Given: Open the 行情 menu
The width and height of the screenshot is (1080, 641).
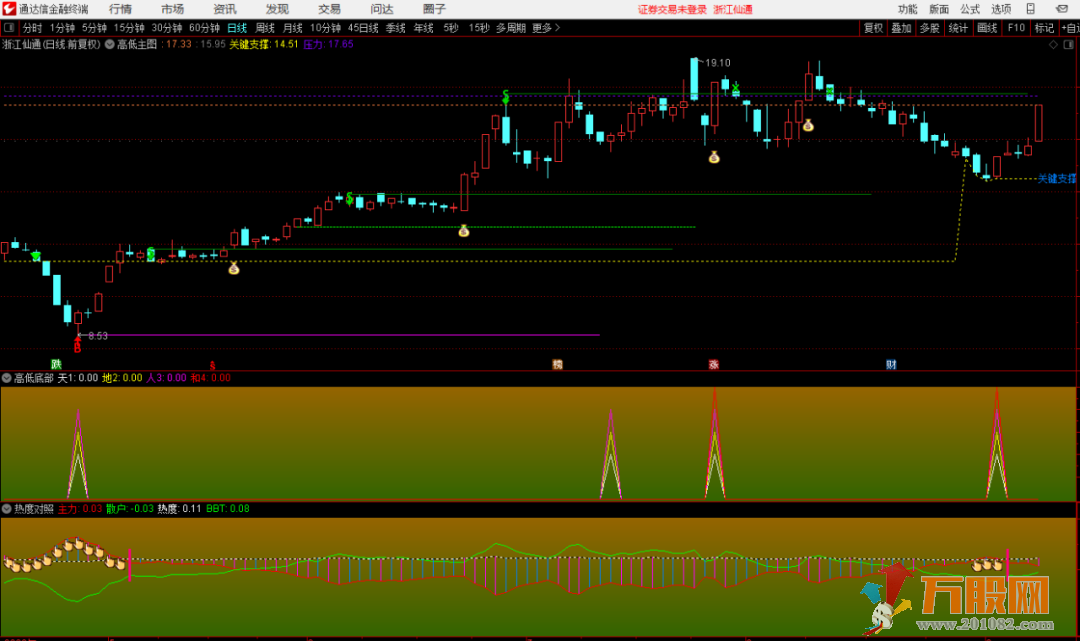Looking at the screenshot, I should pos(120,9).
